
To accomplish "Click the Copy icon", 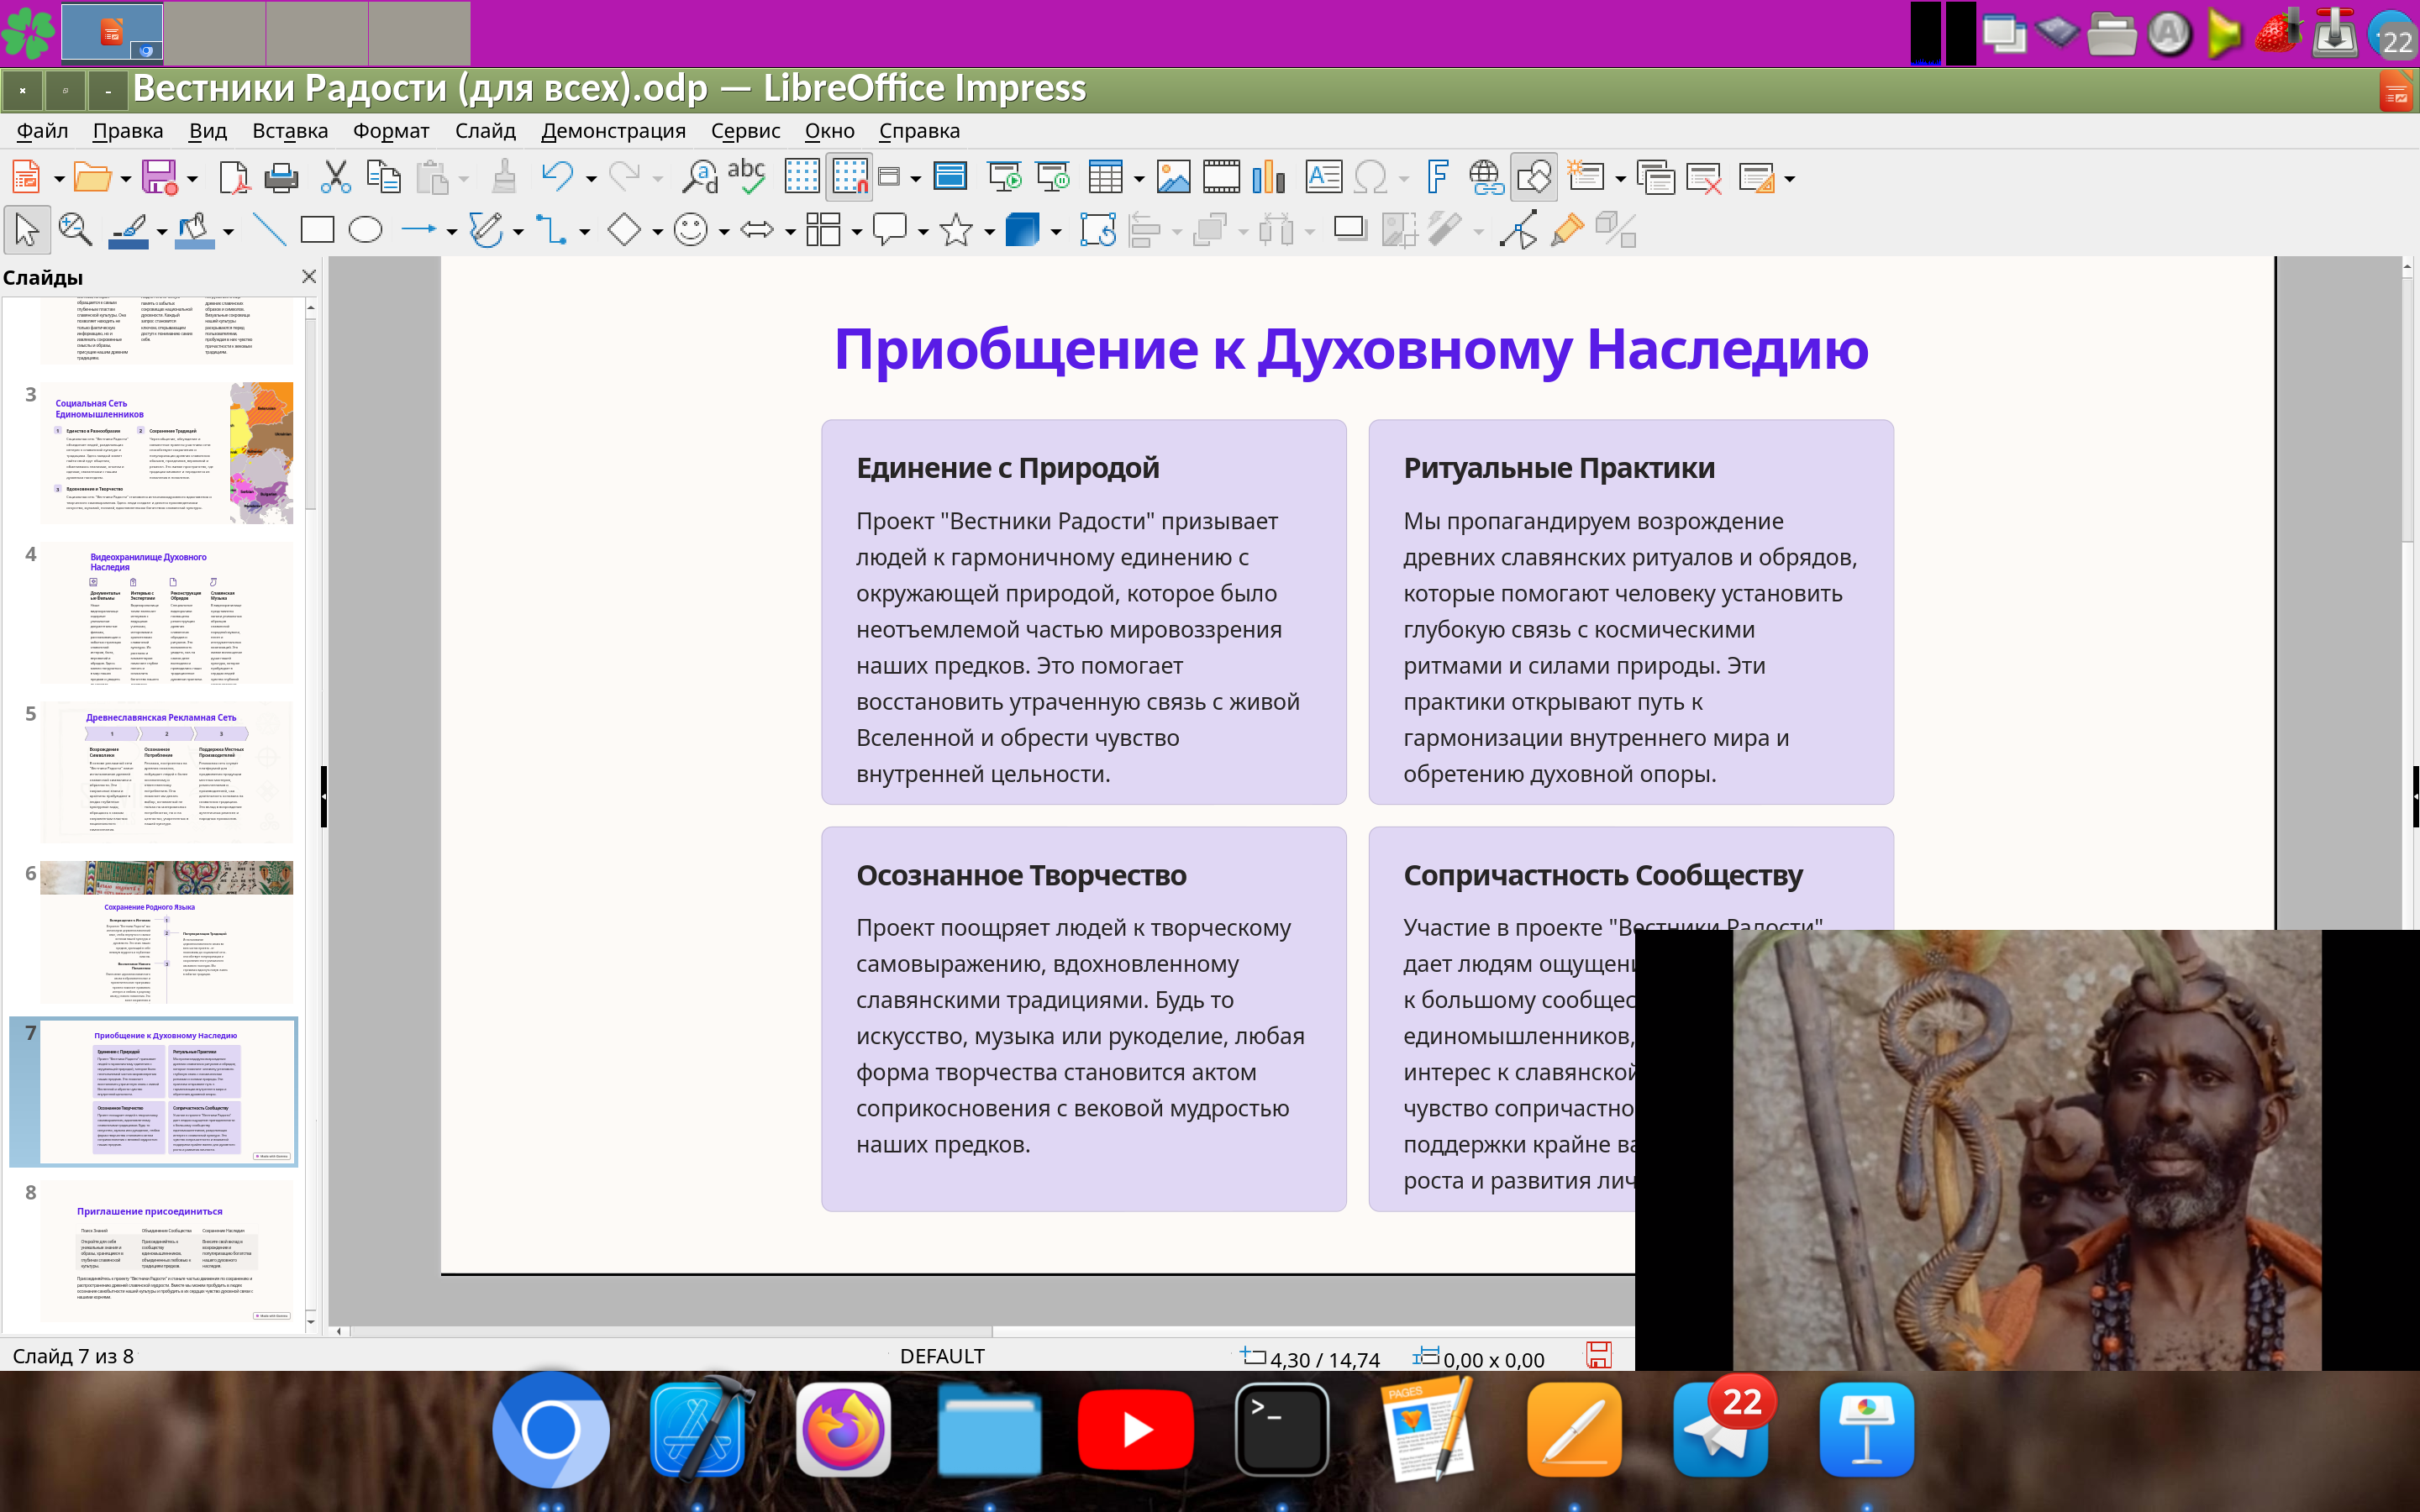I will pos(384,178).
